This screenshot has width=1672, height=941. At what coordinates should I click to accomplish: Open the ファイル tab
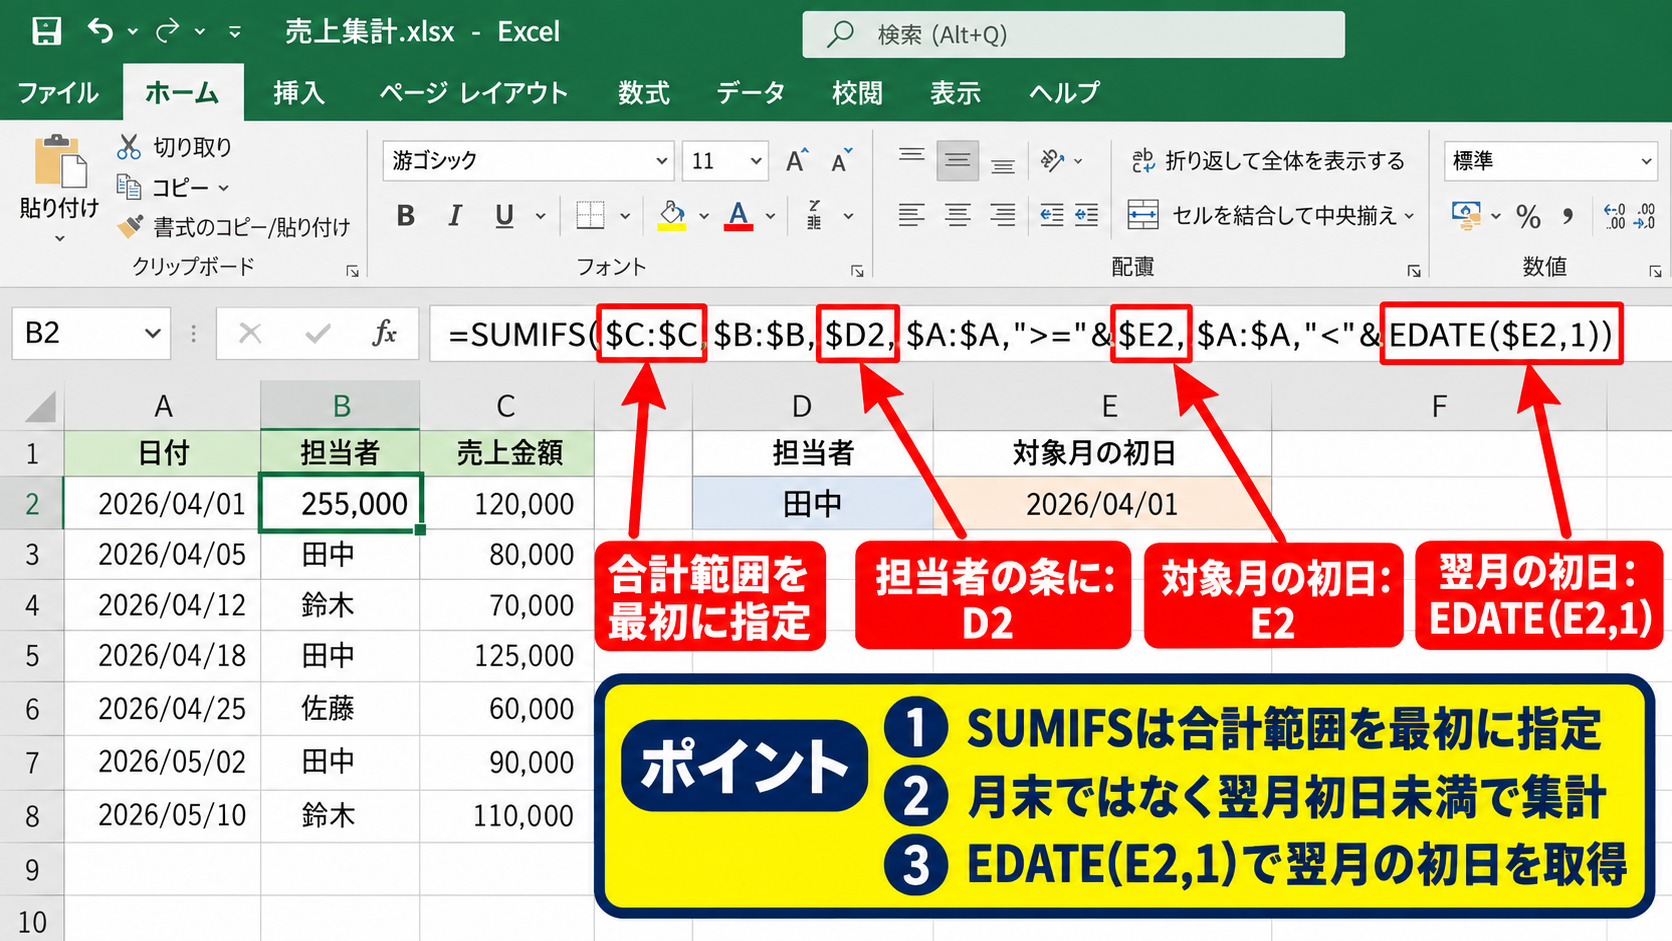pyautogui.click(x=58, y=93)
